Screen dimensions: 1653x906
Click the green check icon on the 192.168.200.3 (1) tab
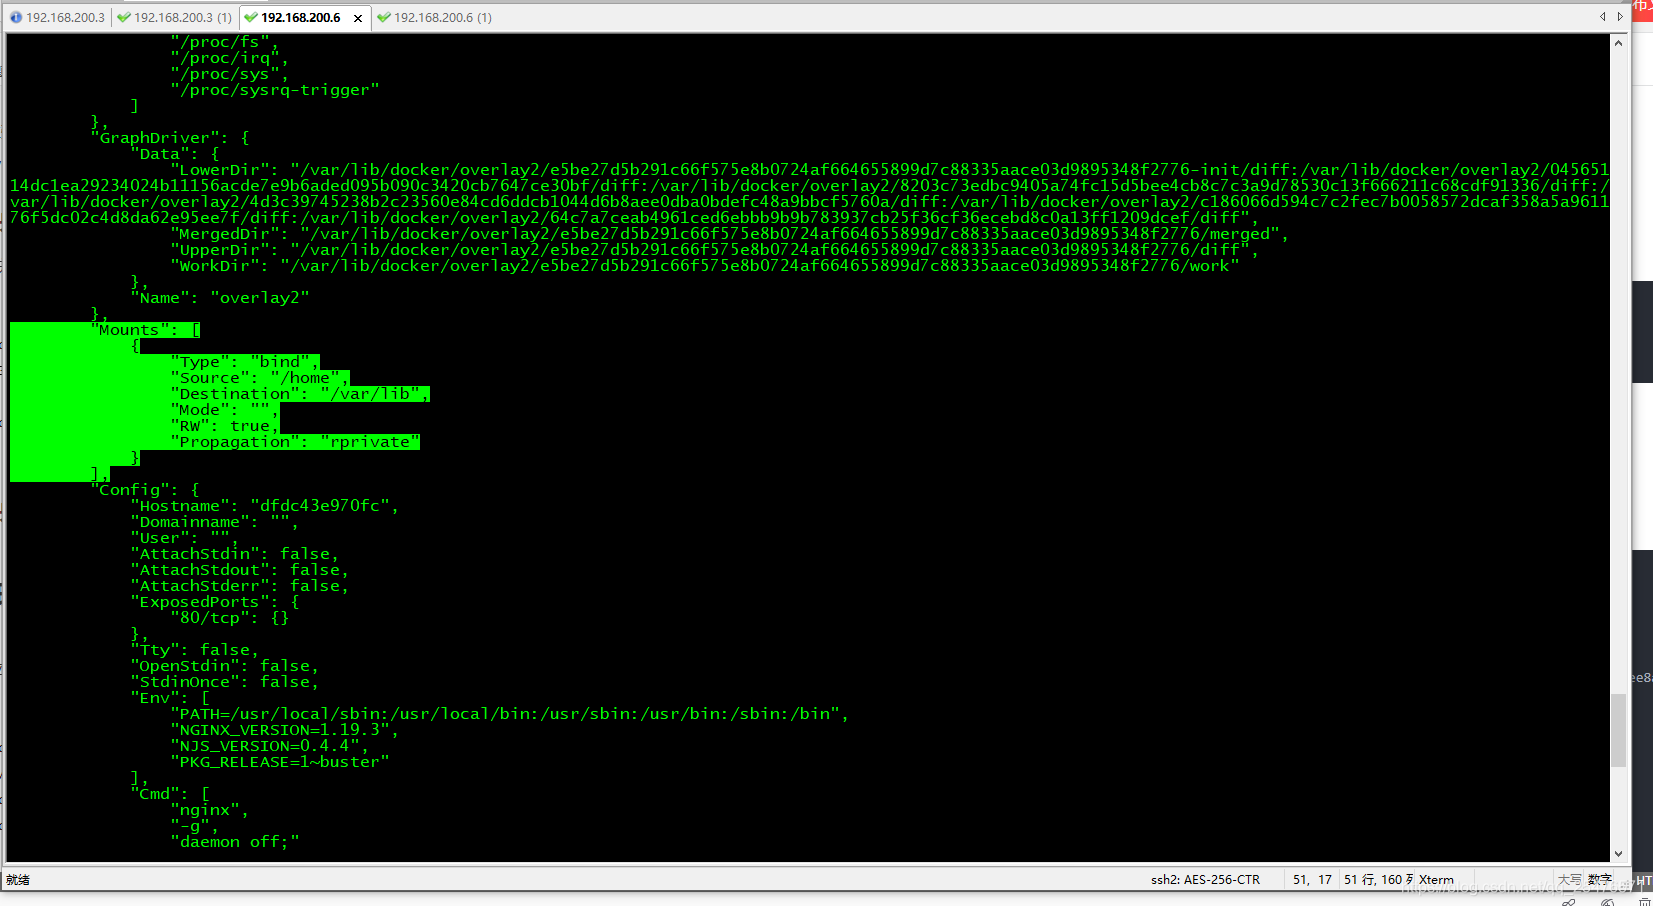click(124, 17)
